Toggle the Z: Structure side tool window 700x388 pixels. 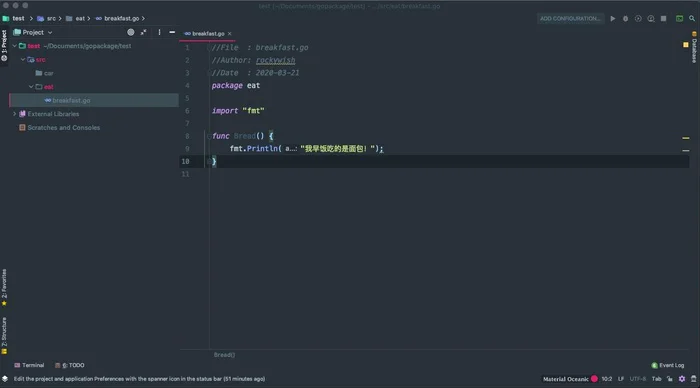[4, 336]
